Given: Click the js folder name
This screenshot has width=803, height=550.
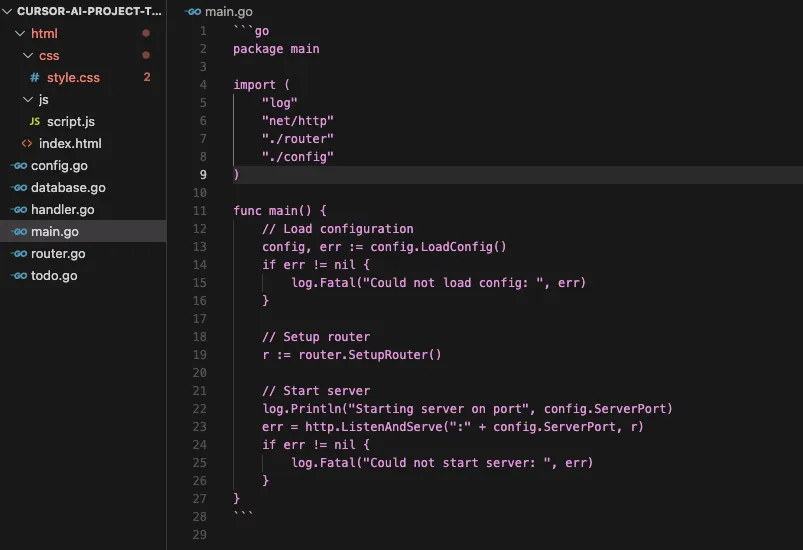Looking at the screenshot, I should 44,99.
